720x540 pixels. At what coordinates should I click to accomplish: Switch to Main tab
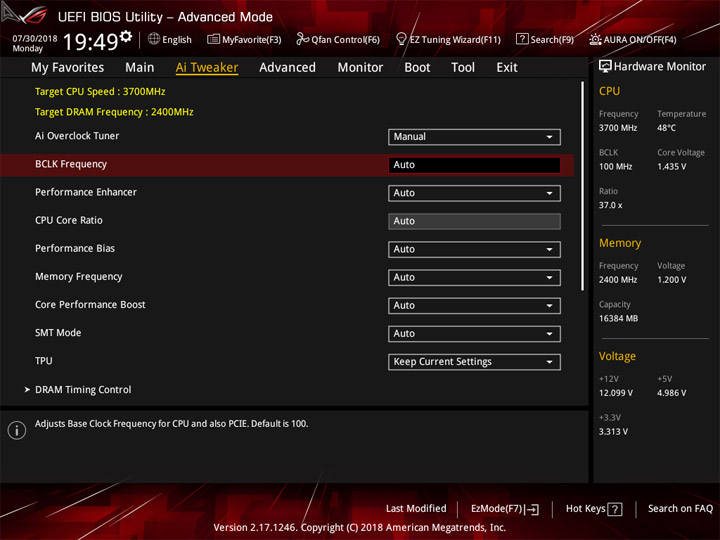point(140,68)
